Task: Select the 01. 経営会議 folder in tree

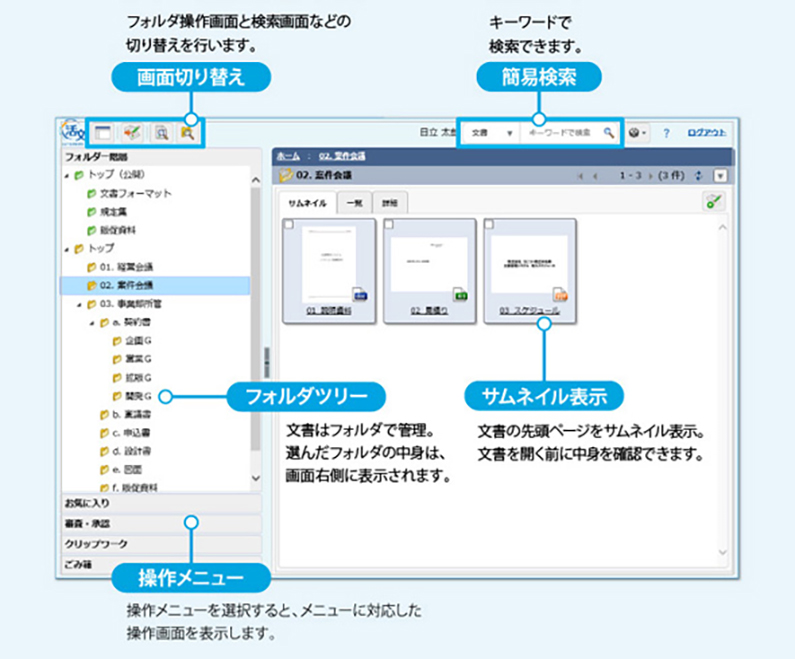Action: click(x=126, y=266)
